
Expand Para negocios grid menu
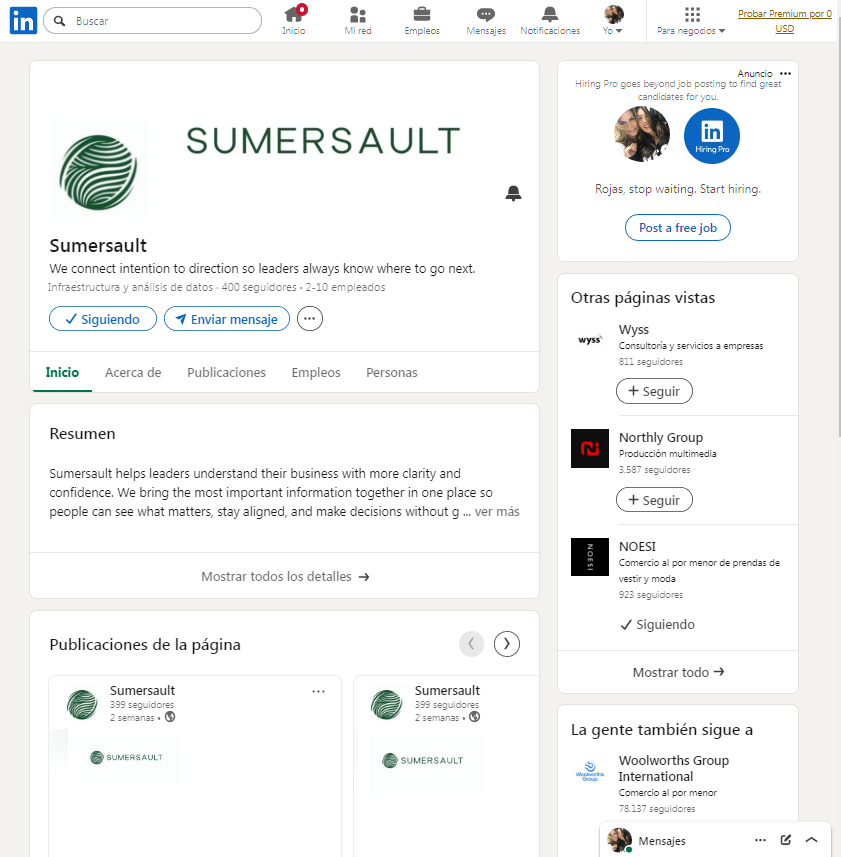[691, 21]
